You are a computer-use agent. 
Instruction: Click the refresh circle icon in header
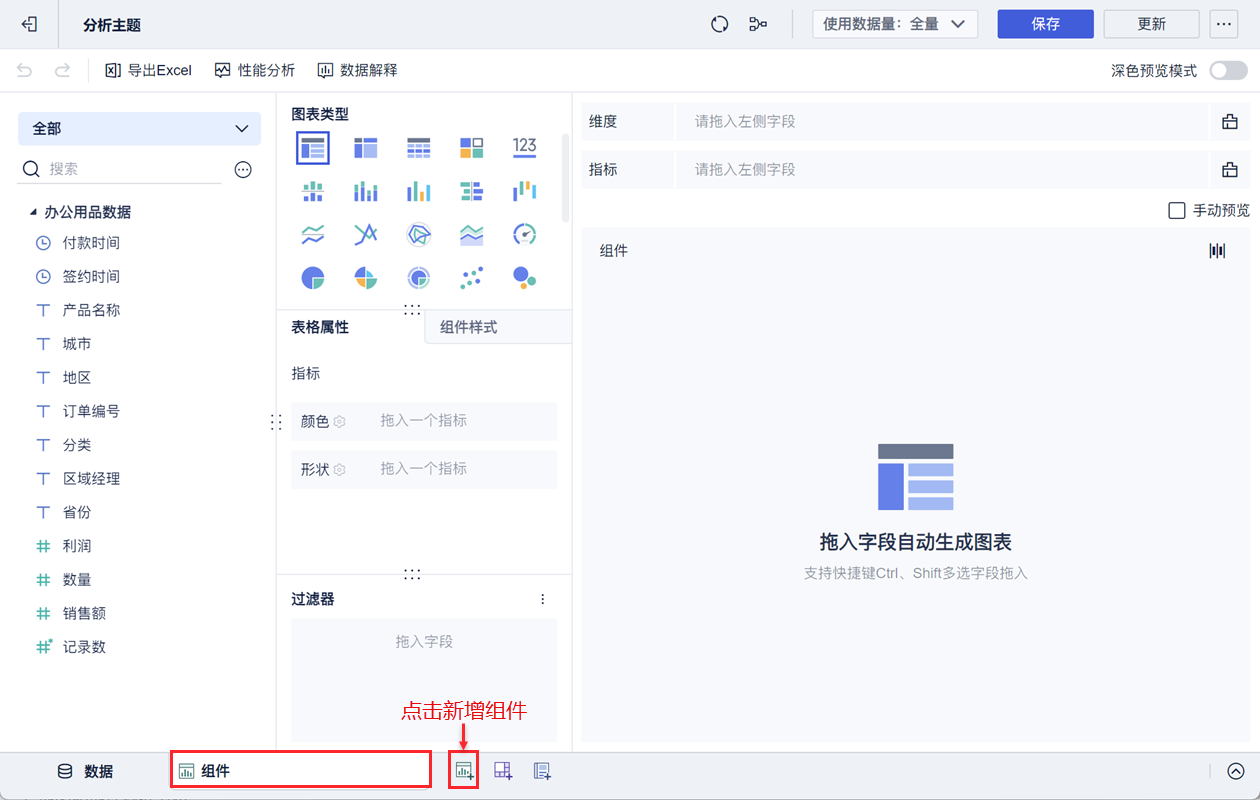tap(719, 24)
